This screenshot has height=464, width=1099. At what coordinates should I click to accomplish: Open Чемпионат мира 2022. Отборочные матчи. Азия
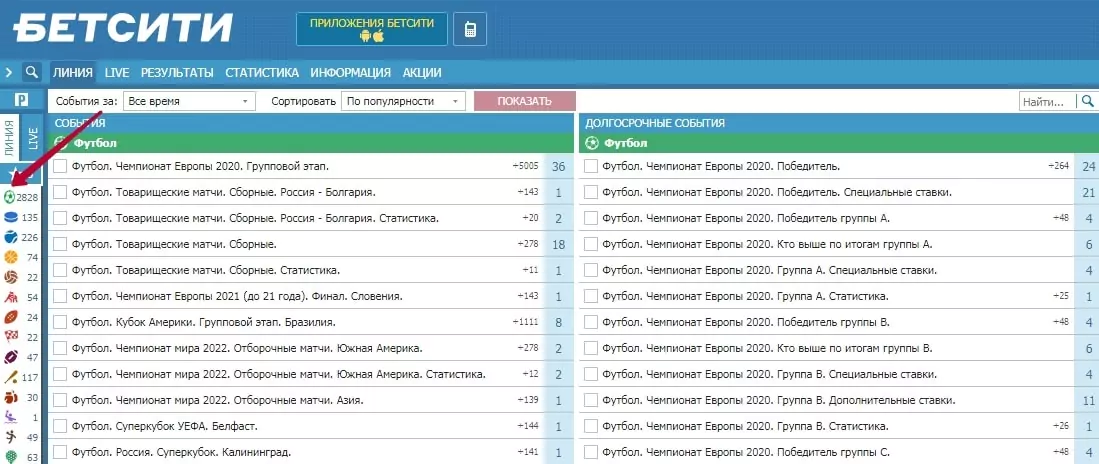217,400
